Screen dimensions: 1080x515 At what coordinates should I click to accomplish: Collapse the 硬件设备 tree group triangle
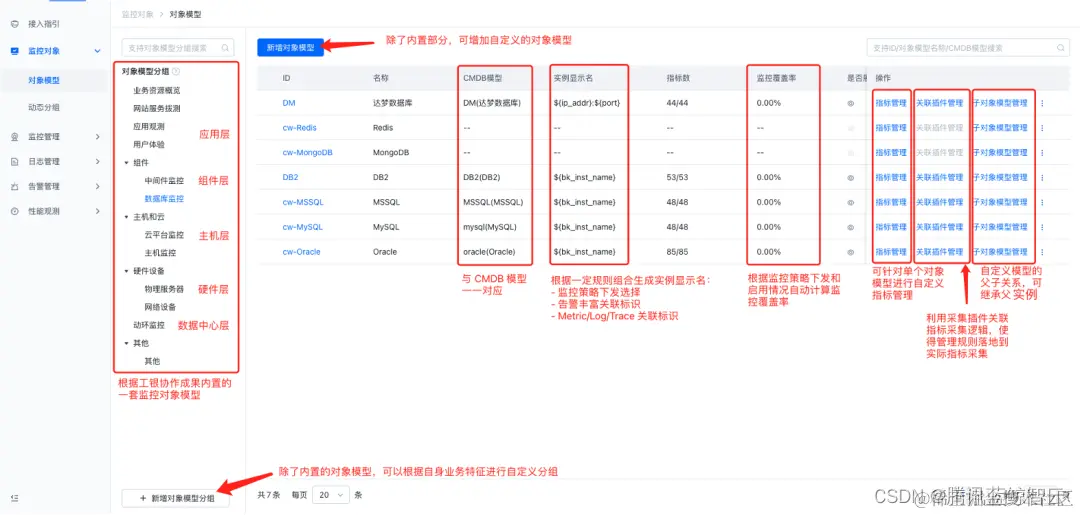[x=127, y=271]
